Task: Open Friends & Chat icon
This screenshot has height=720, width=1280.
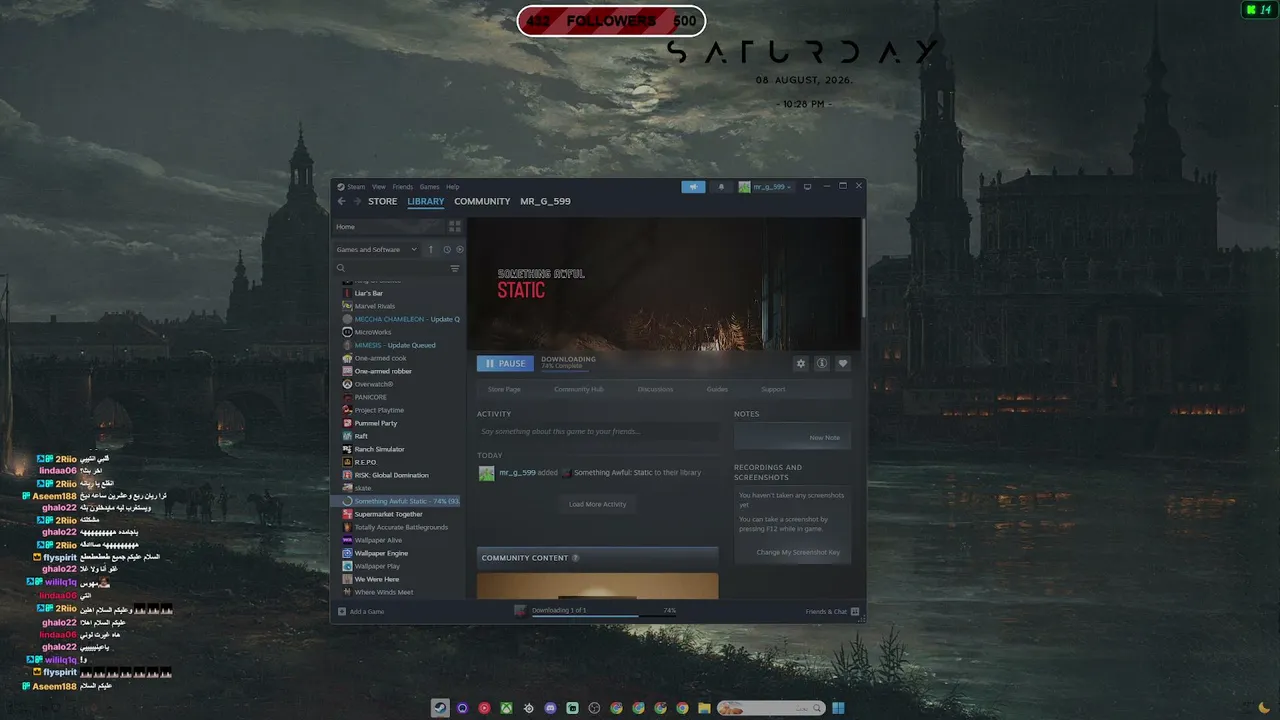Action: (855, 611)
